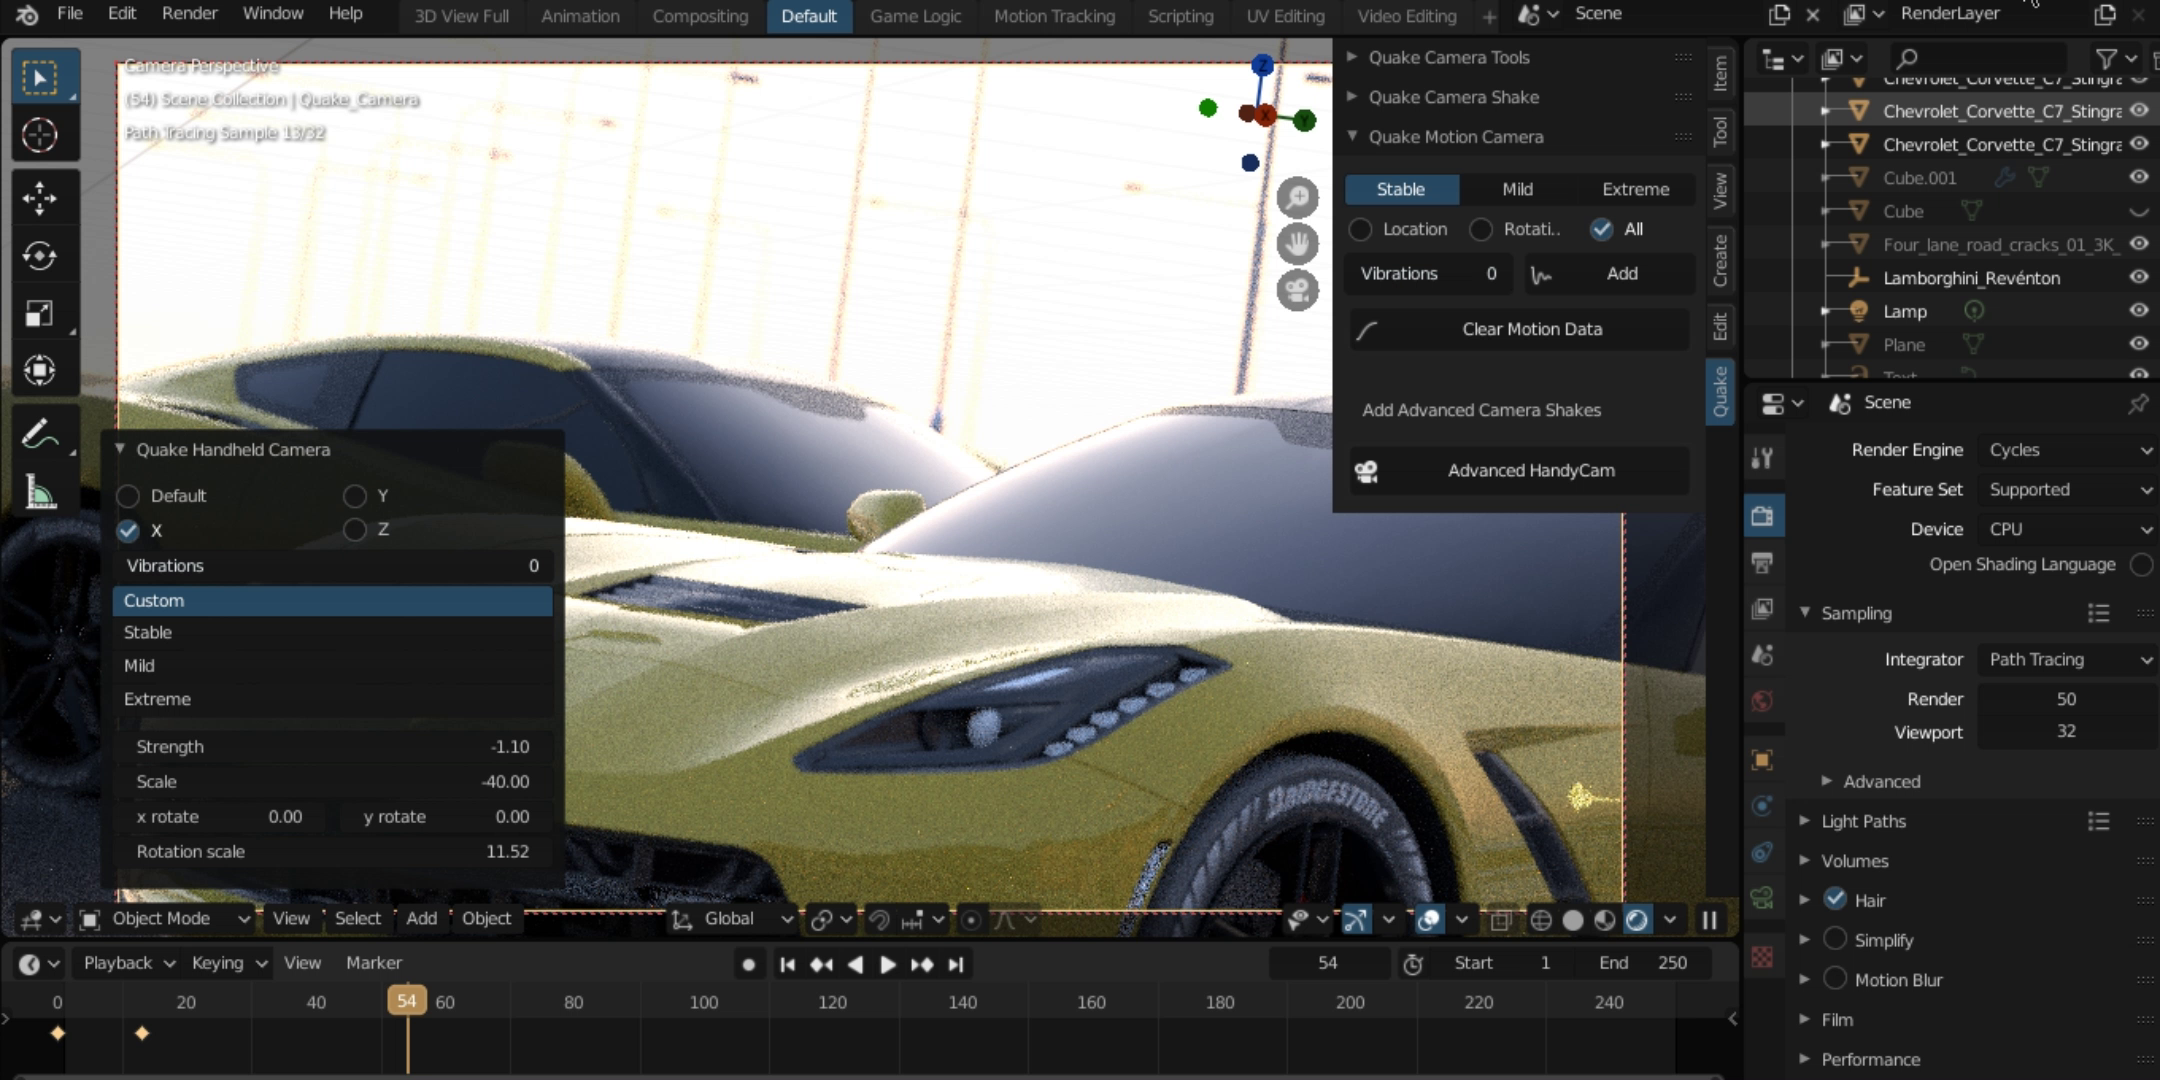Adjust the Strength value slider

[333, 747]
